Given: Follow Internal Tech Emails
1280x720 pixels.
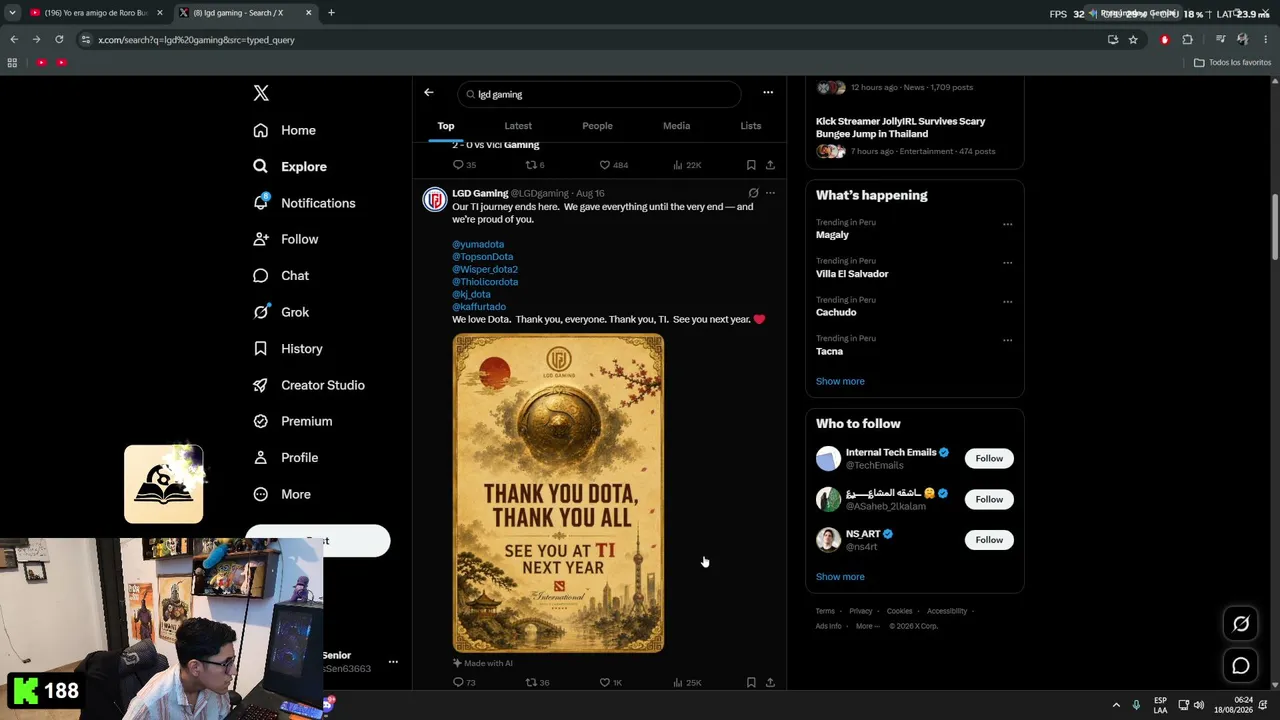Looking at the screenshot, I should pos(989,458).
